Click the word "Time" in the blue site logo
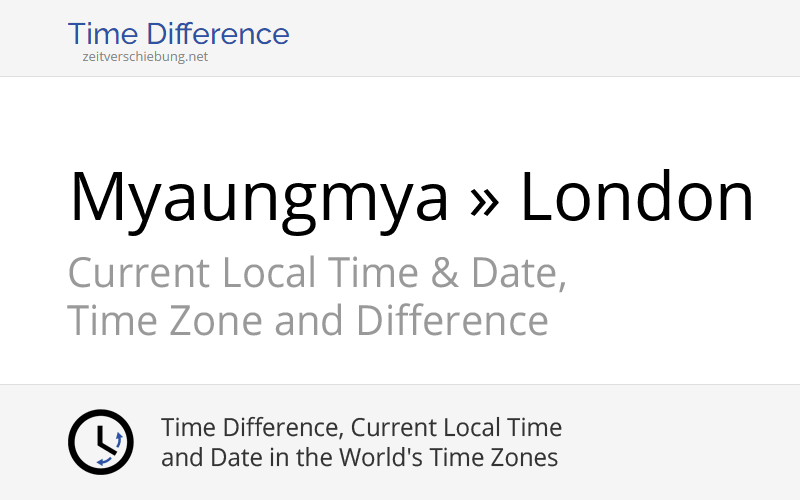The width and height of the screenshot is (800, 500). 99,34
